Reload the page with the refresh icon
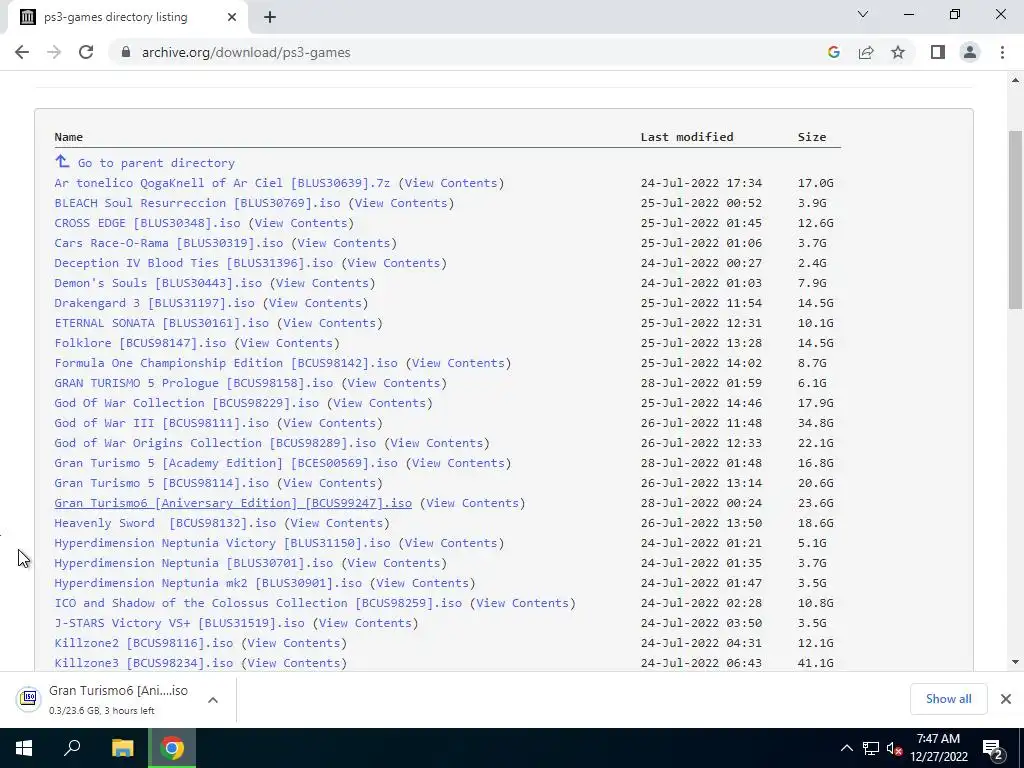 (x=86, y=52)
